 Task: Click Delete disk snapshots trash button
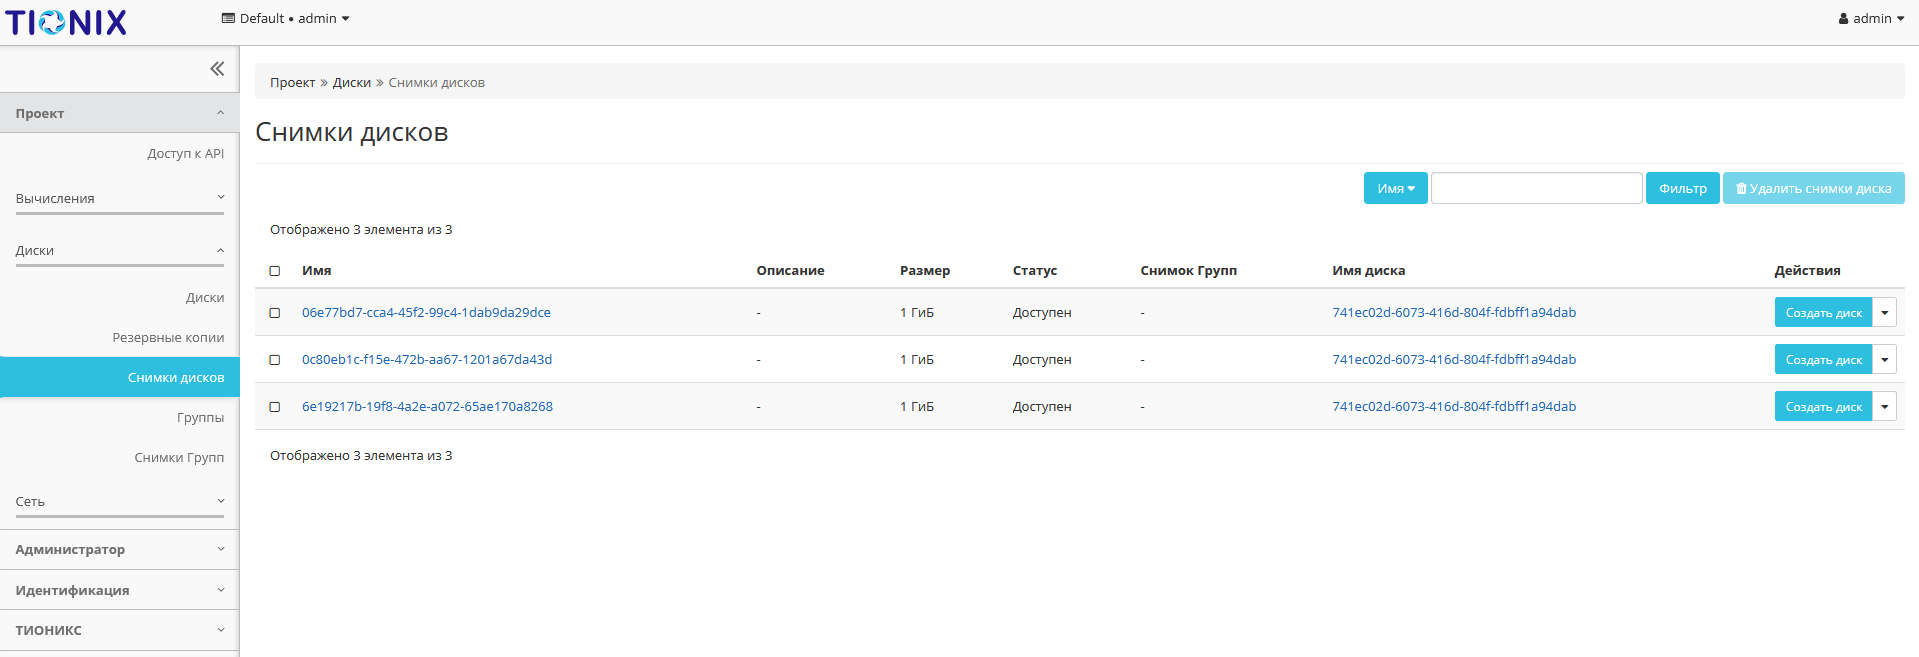(x=1813, y=188)
